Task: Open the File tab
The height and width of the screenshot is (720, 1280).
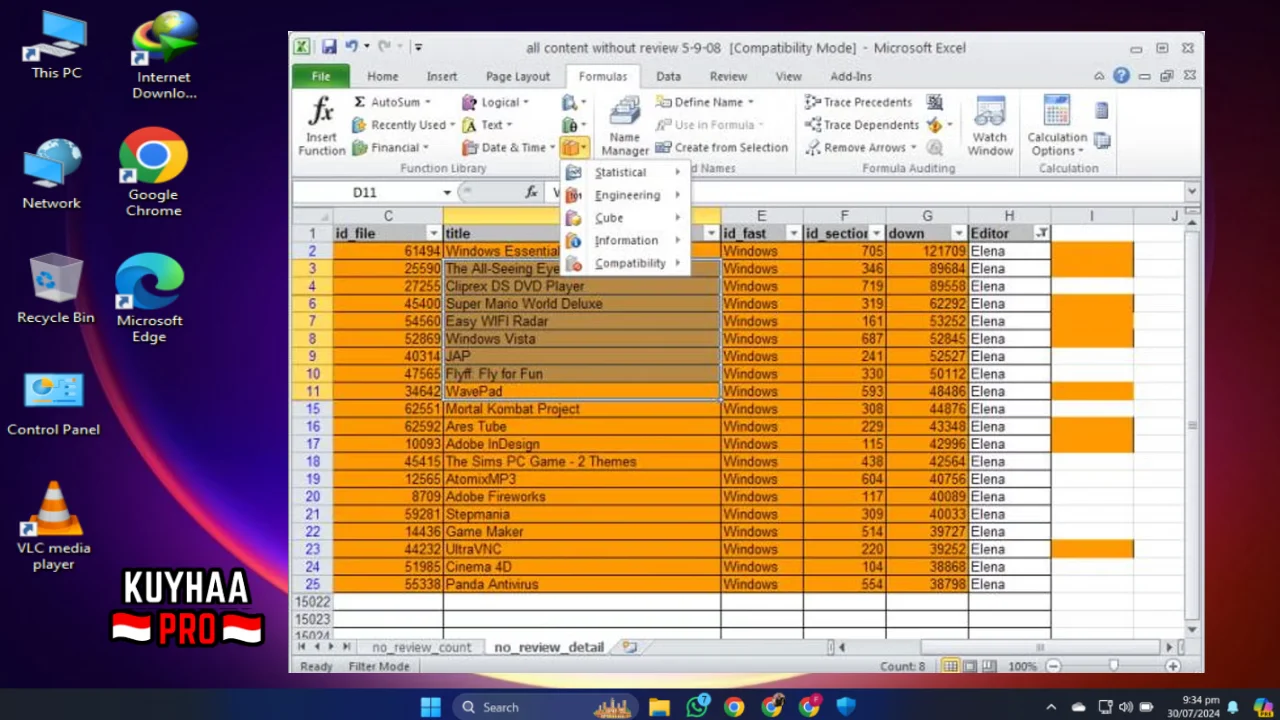Action: point(321,76)
